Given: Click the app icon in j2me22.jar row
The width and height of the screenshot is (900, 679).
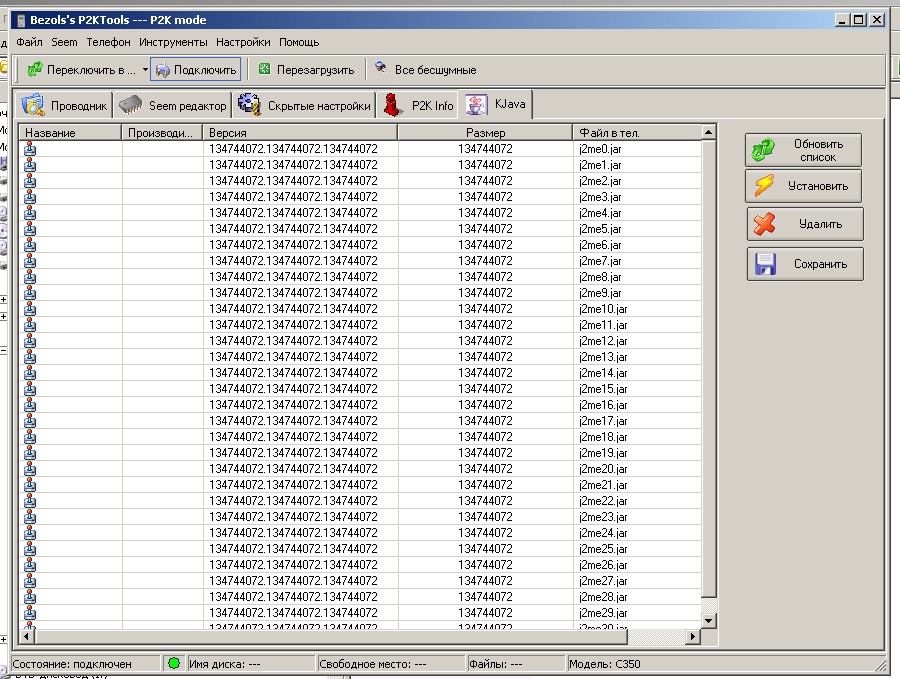Looking at the screenshot, I should coord(30,500).
